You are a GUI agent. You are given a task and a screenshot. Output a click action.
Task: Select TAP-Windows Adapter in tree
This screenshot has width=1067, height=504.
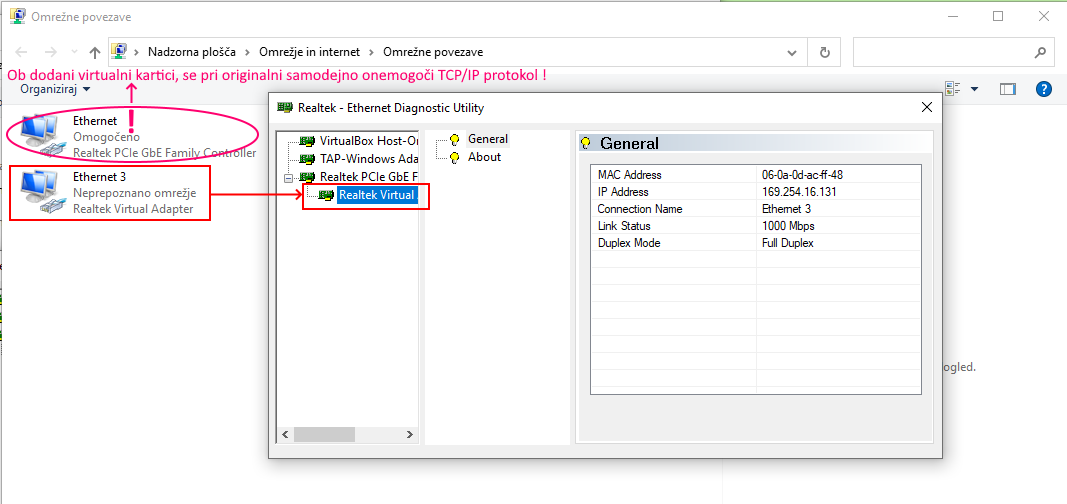click(x=368, y=159)
